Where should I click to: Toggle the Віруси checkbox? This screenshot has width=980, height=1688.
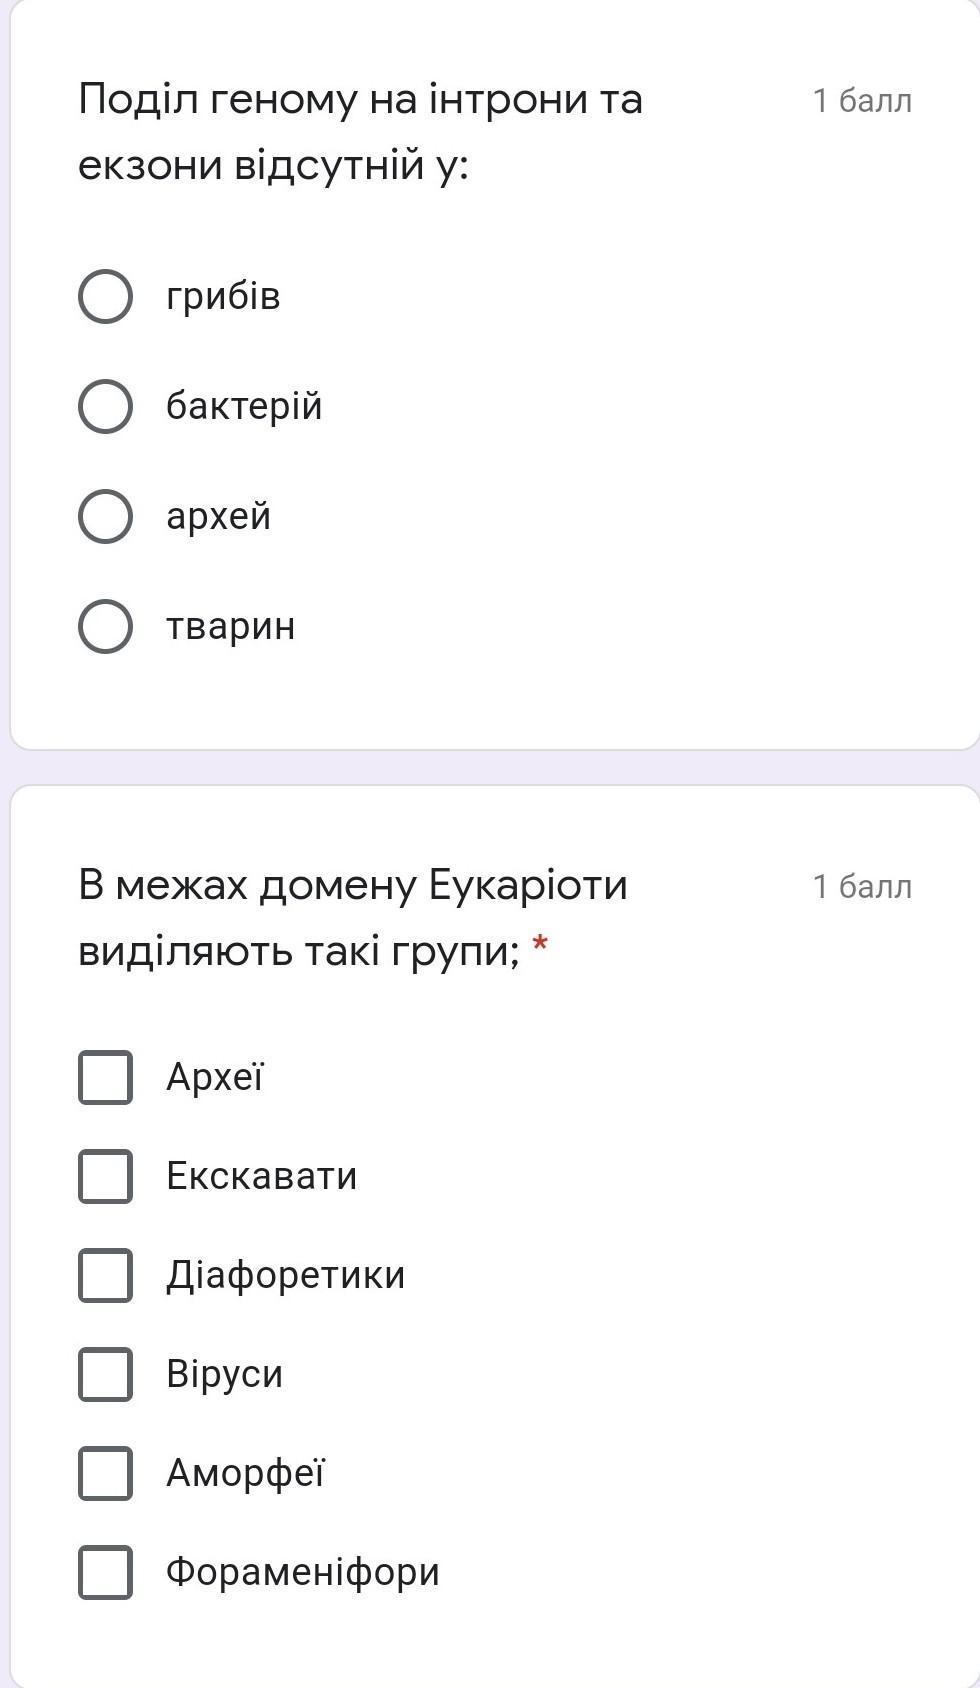click(x=105, y=1374)
